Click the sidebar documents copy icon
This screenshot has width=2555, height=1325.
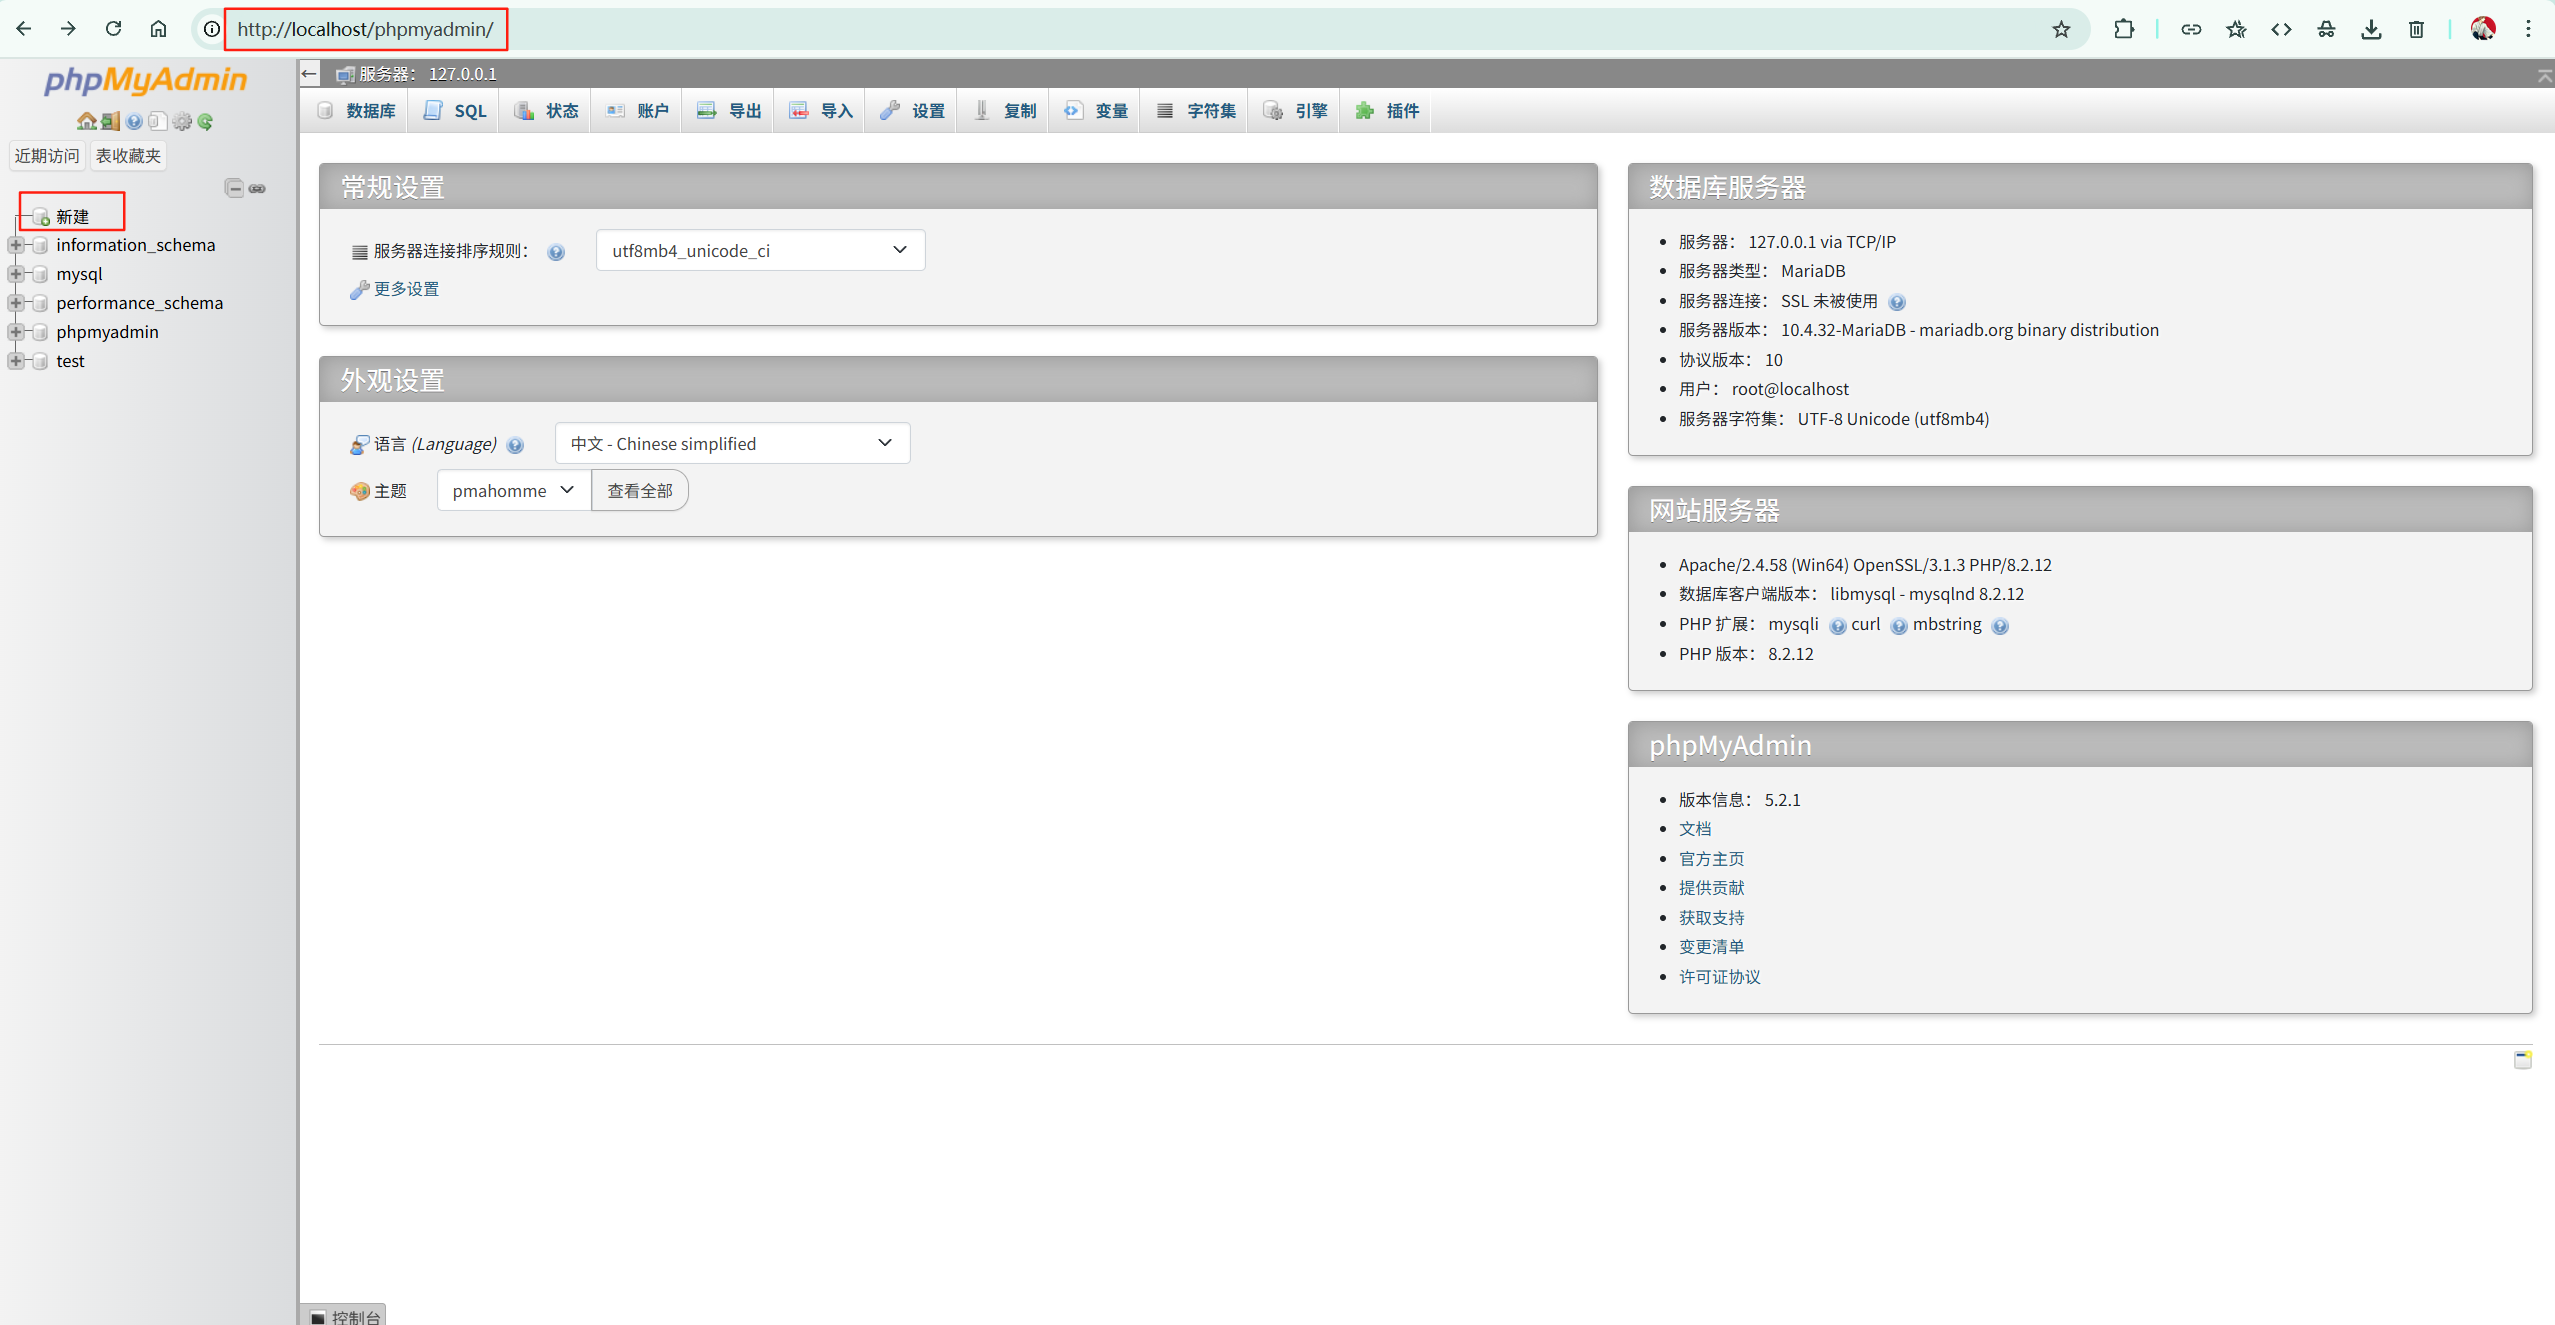(x=157, y=122)
